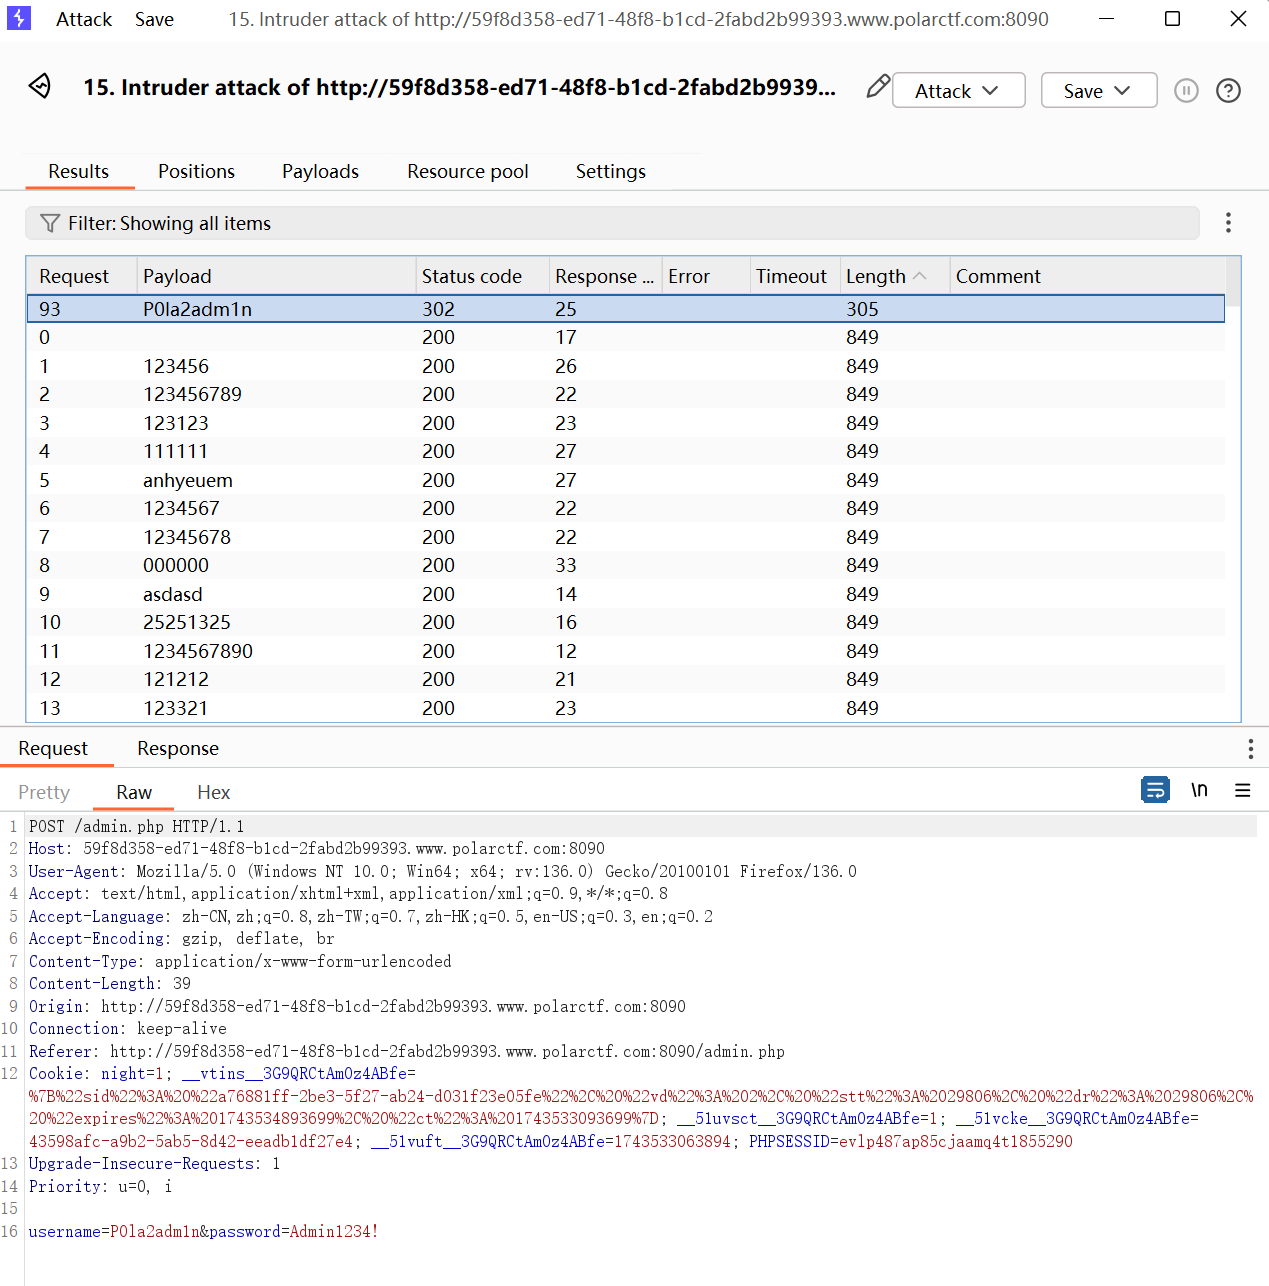Toggle line wrapping in the message editor
The image size is (1269, 1286).
(1155, 790)
